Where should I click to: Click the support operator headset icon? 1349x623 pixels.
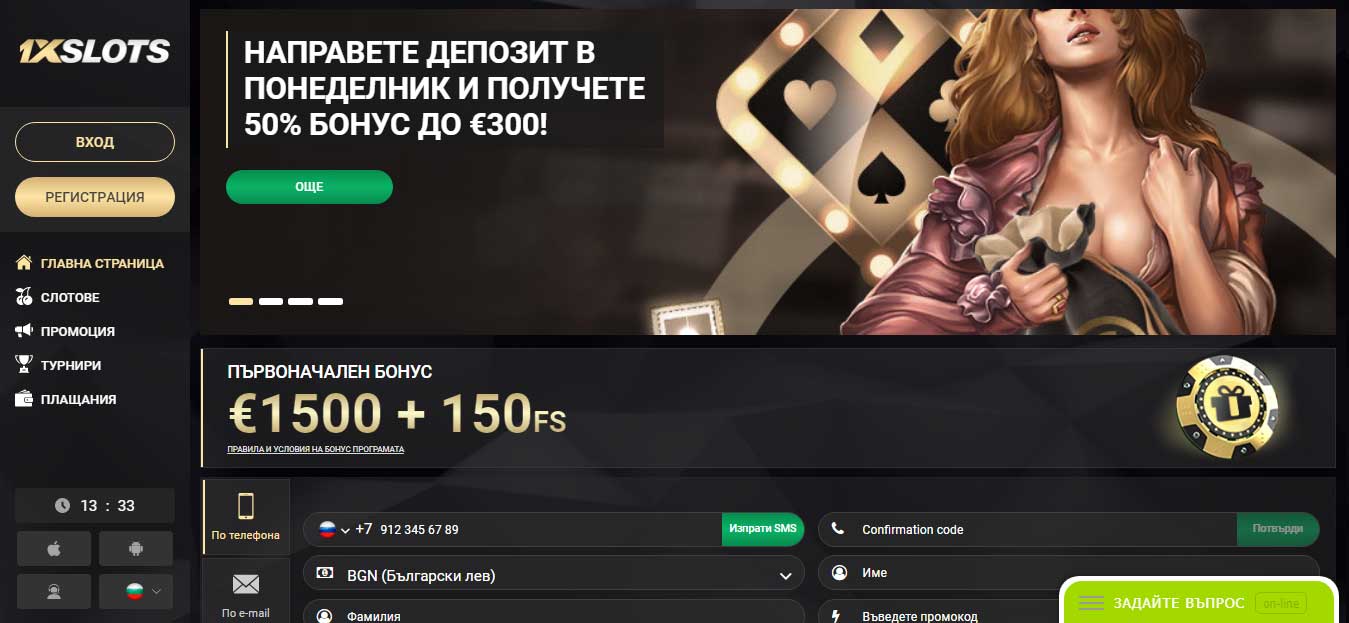[x=54, y=591]
